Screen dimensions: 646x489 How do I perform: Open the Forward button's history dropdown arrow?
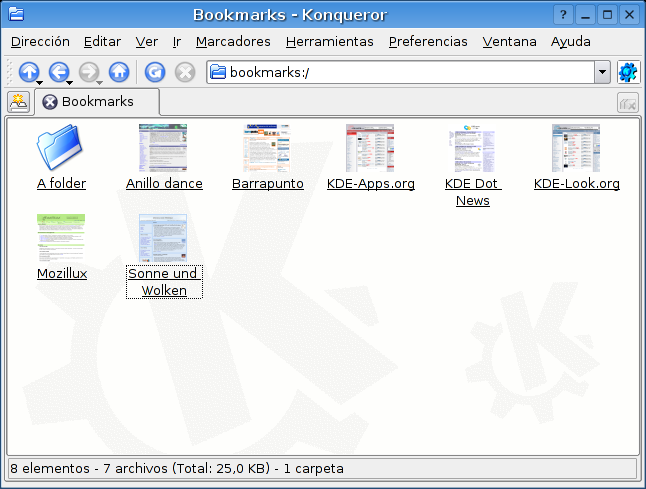(100, 83)
